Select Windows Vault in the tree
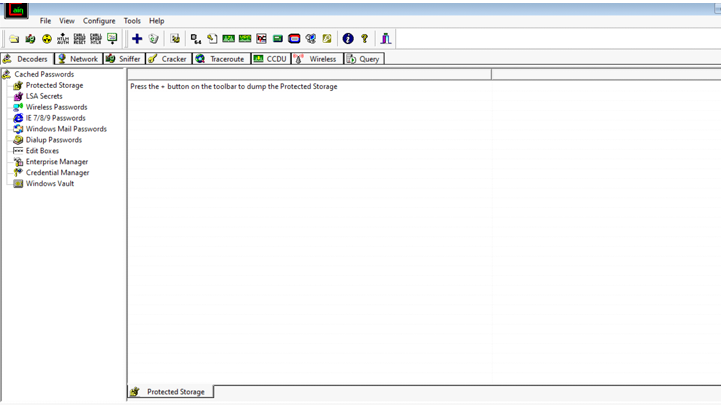Viewport: 722px width, 407px height. (50, 184)
